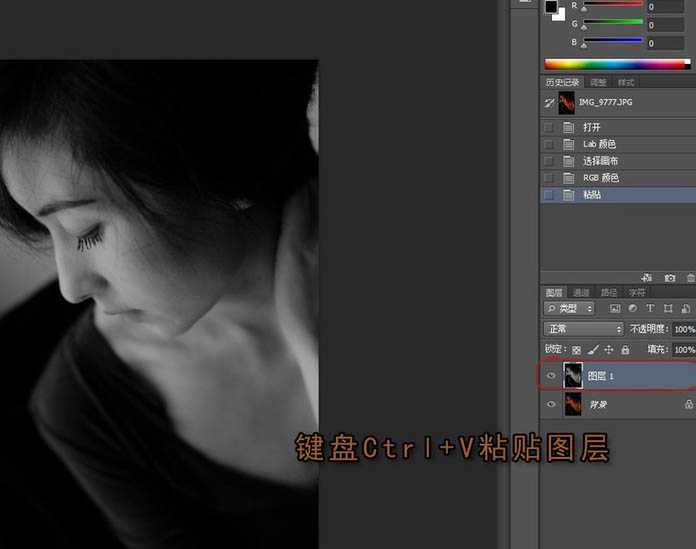
Task: Open the 类型 layer filter dropdown
Action: [569, 308]
